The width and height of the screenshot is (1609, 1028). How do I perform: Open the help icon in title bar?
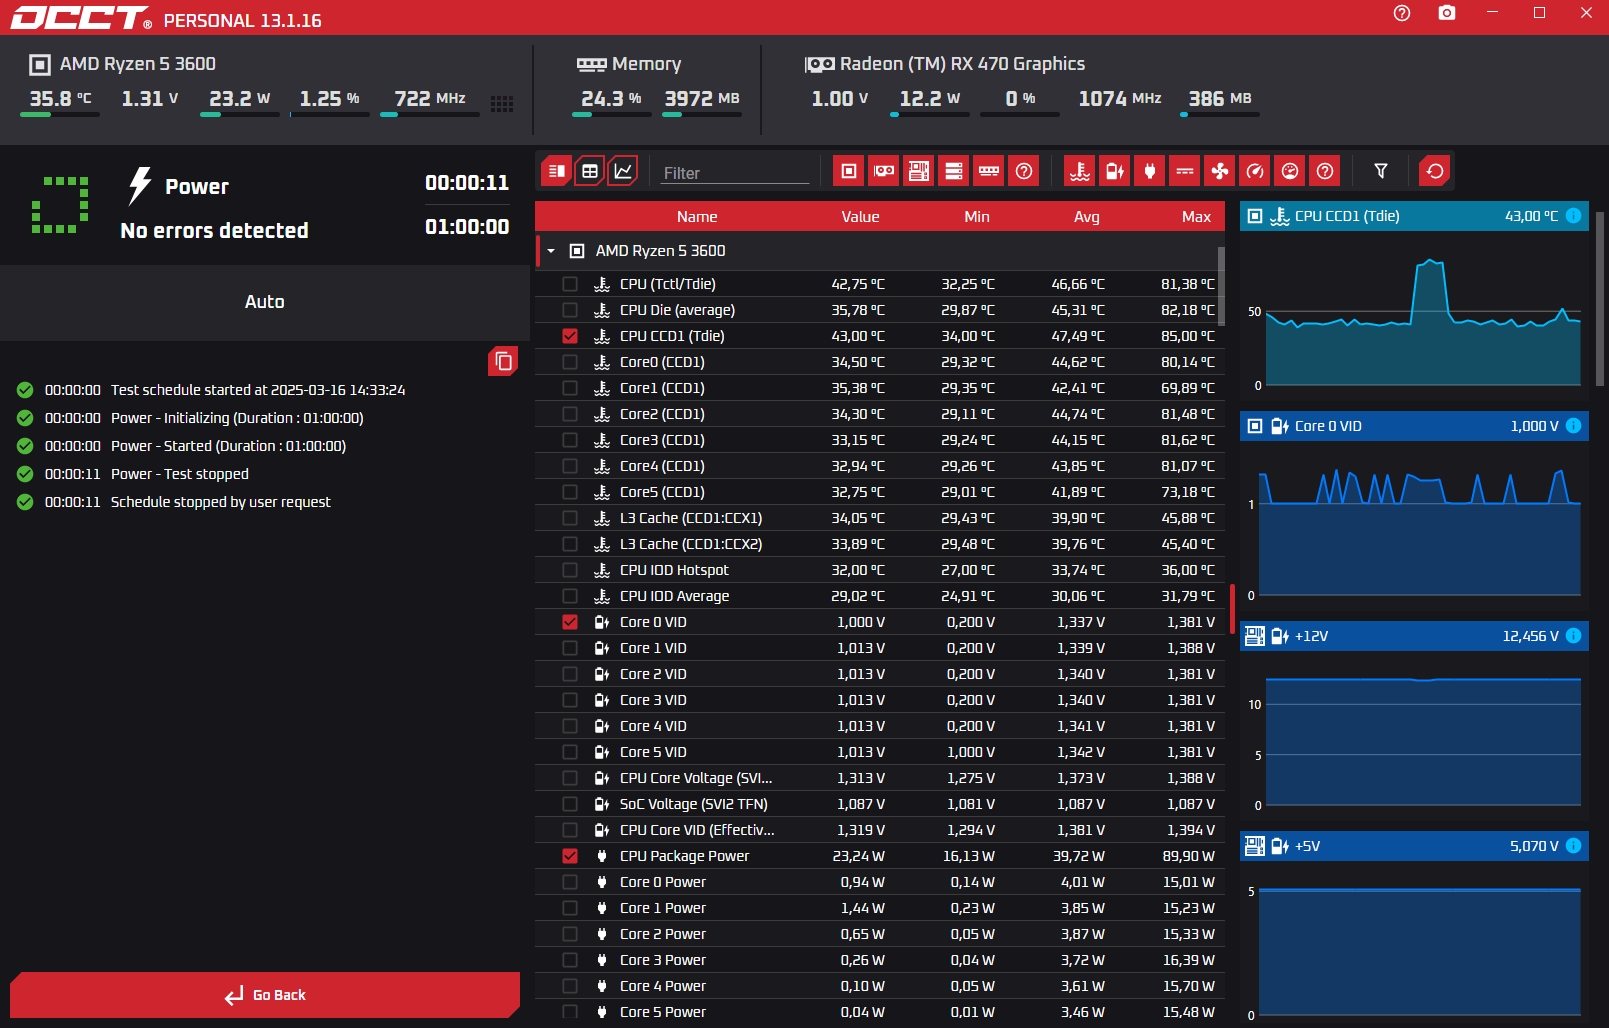point(1402,13)
